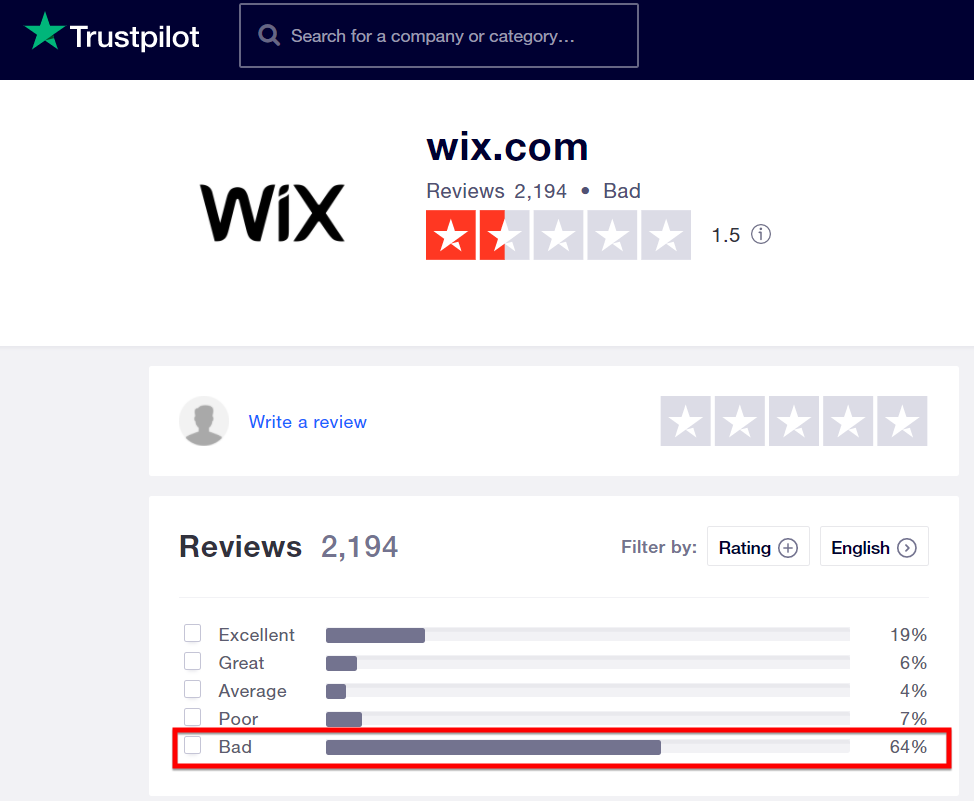Click the first red star in wix.com's rating
The height and width of the screenshot is (801, 974).
coord(451,235)
